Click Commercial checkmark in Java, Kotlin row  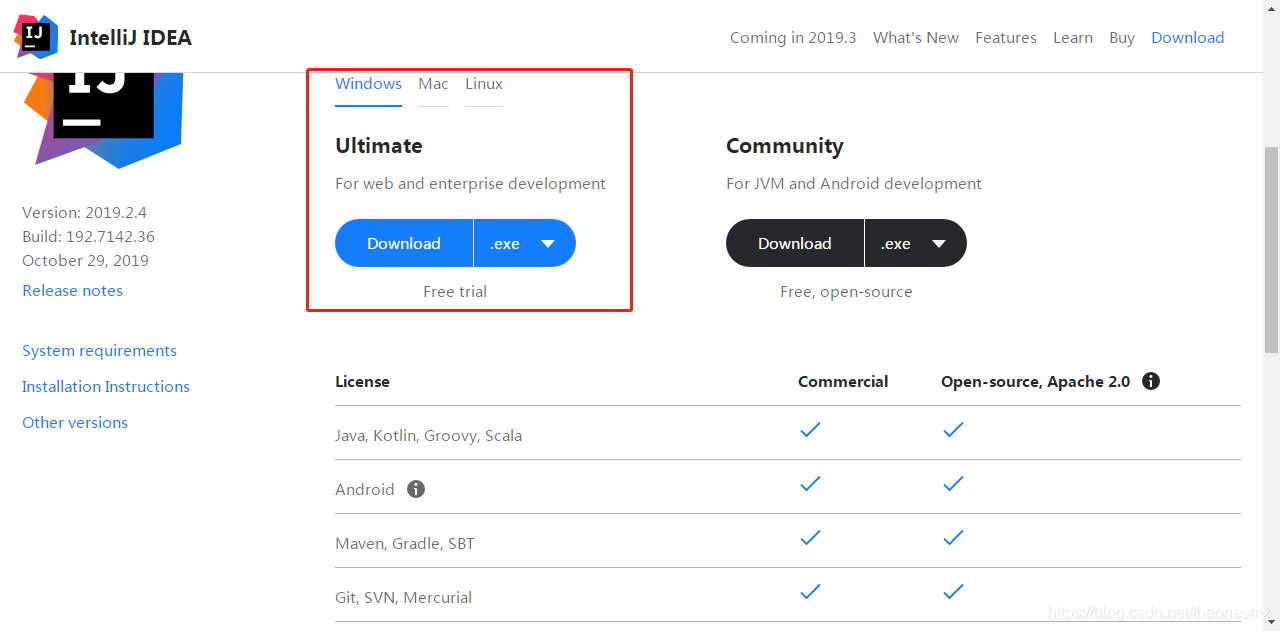click(x=810, y=430)
